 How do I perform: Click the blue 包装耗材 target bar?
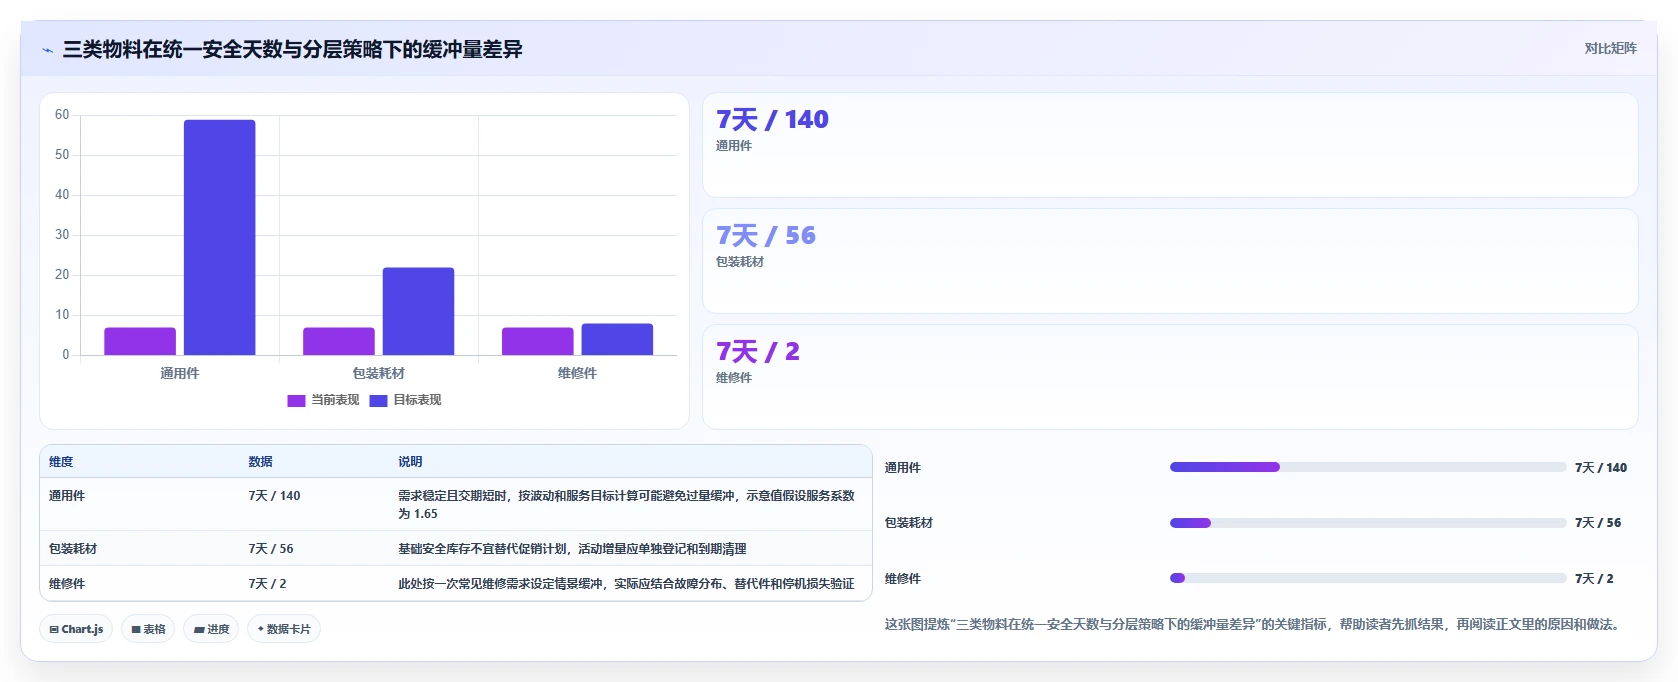[x=418, y=311]
